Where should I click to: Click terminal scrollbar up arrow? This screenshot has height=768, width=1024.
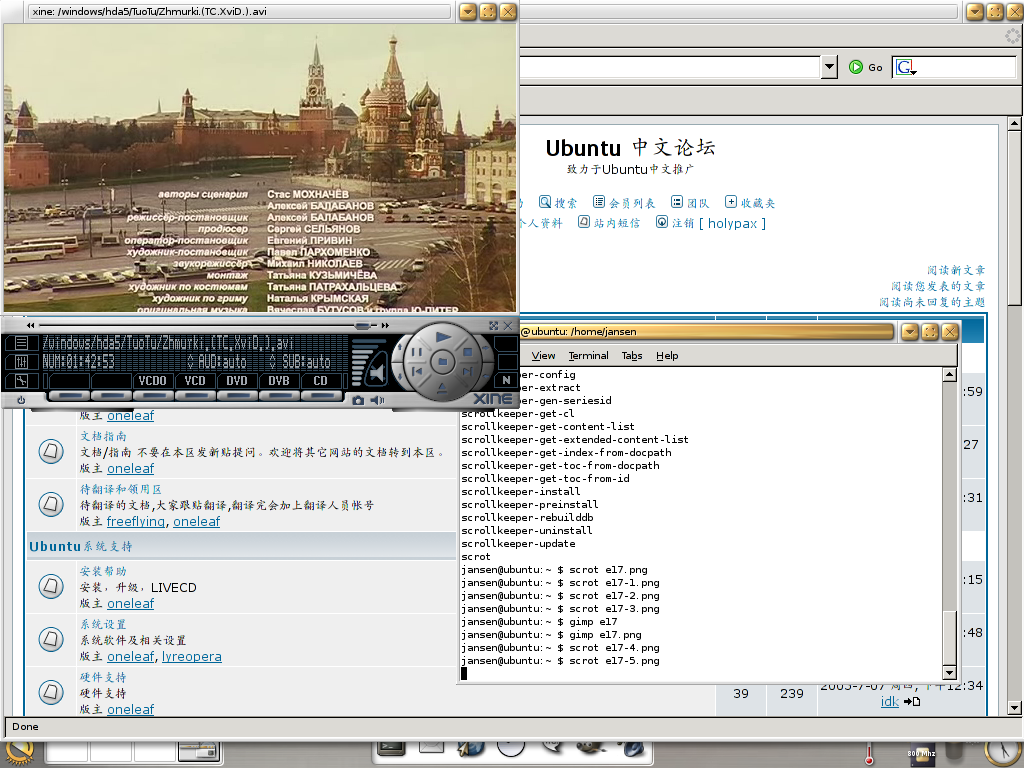[x=950, y=374]
